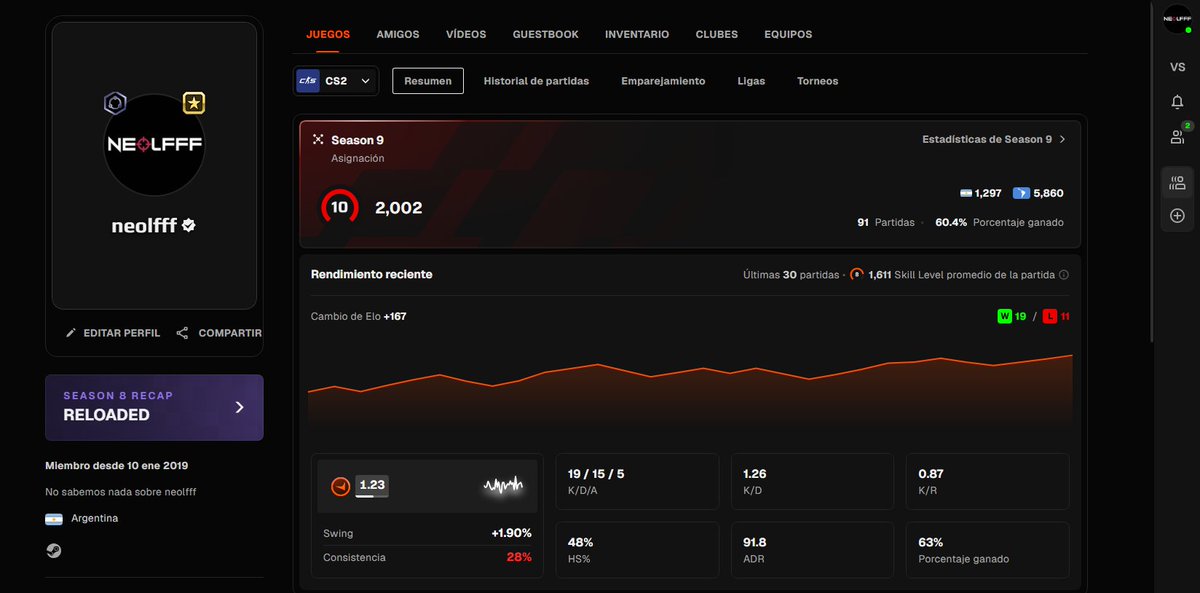Click the Cambio de Elo +167 label
1200x593 pixels.
358,316
